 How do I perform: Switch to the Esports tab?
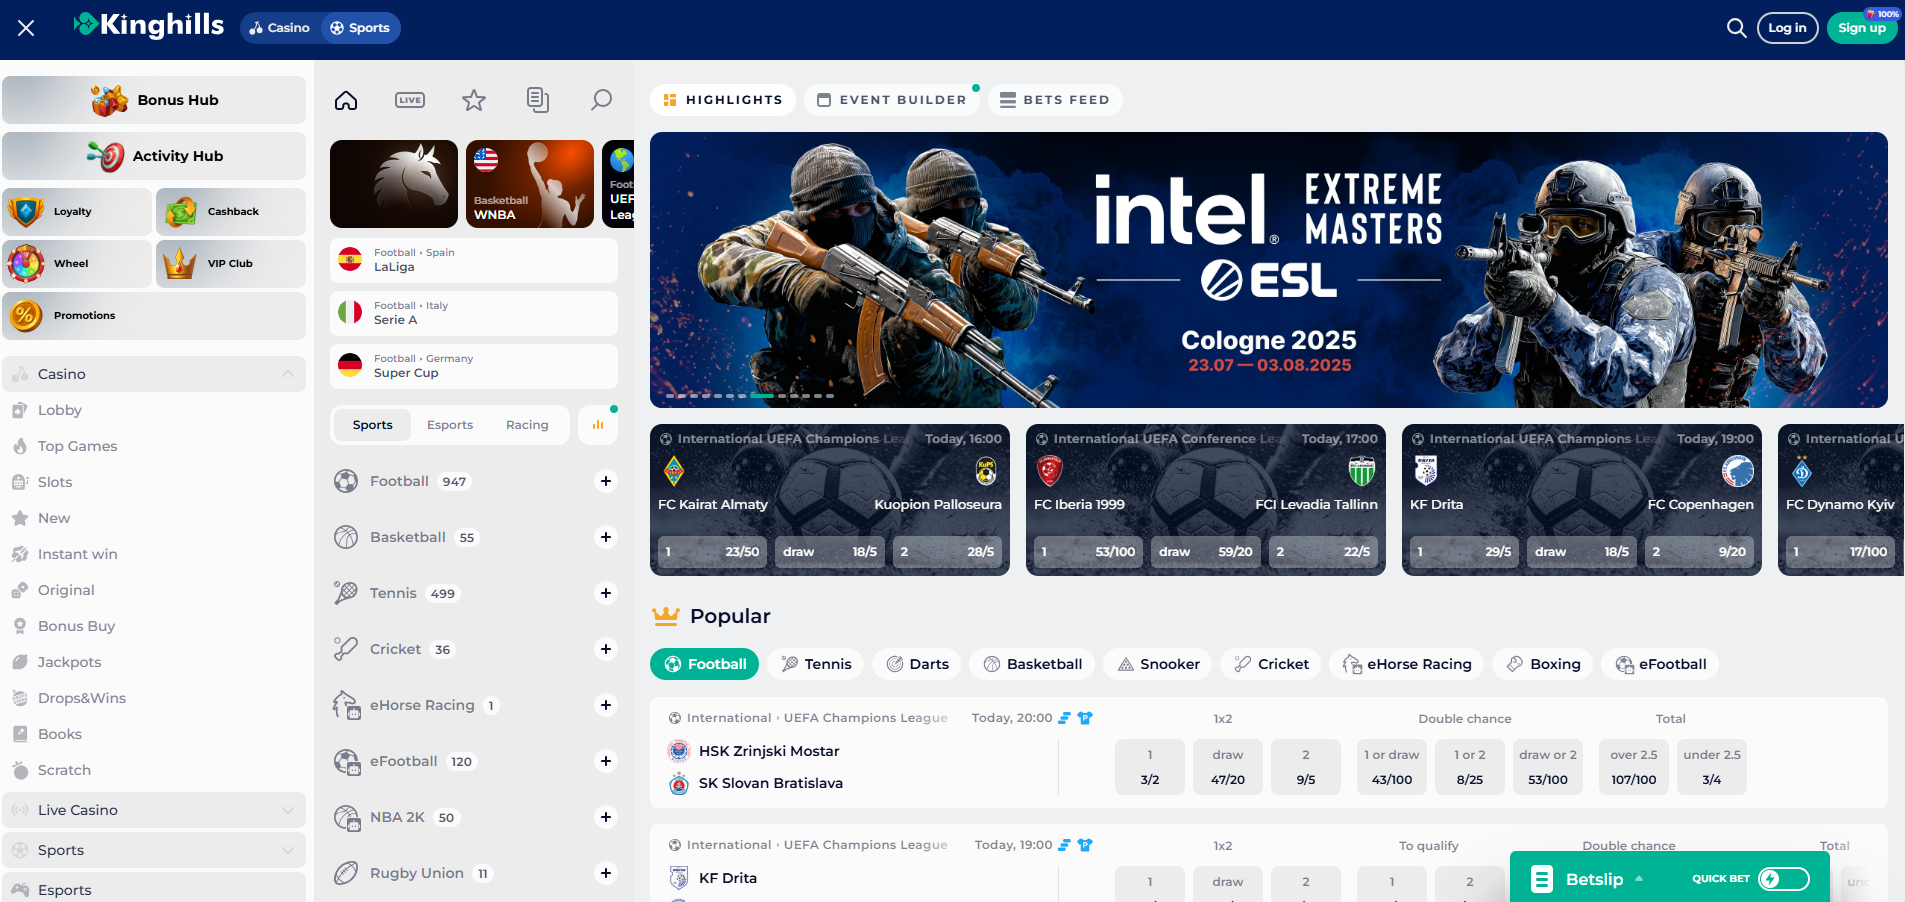(x=450, y=425)
